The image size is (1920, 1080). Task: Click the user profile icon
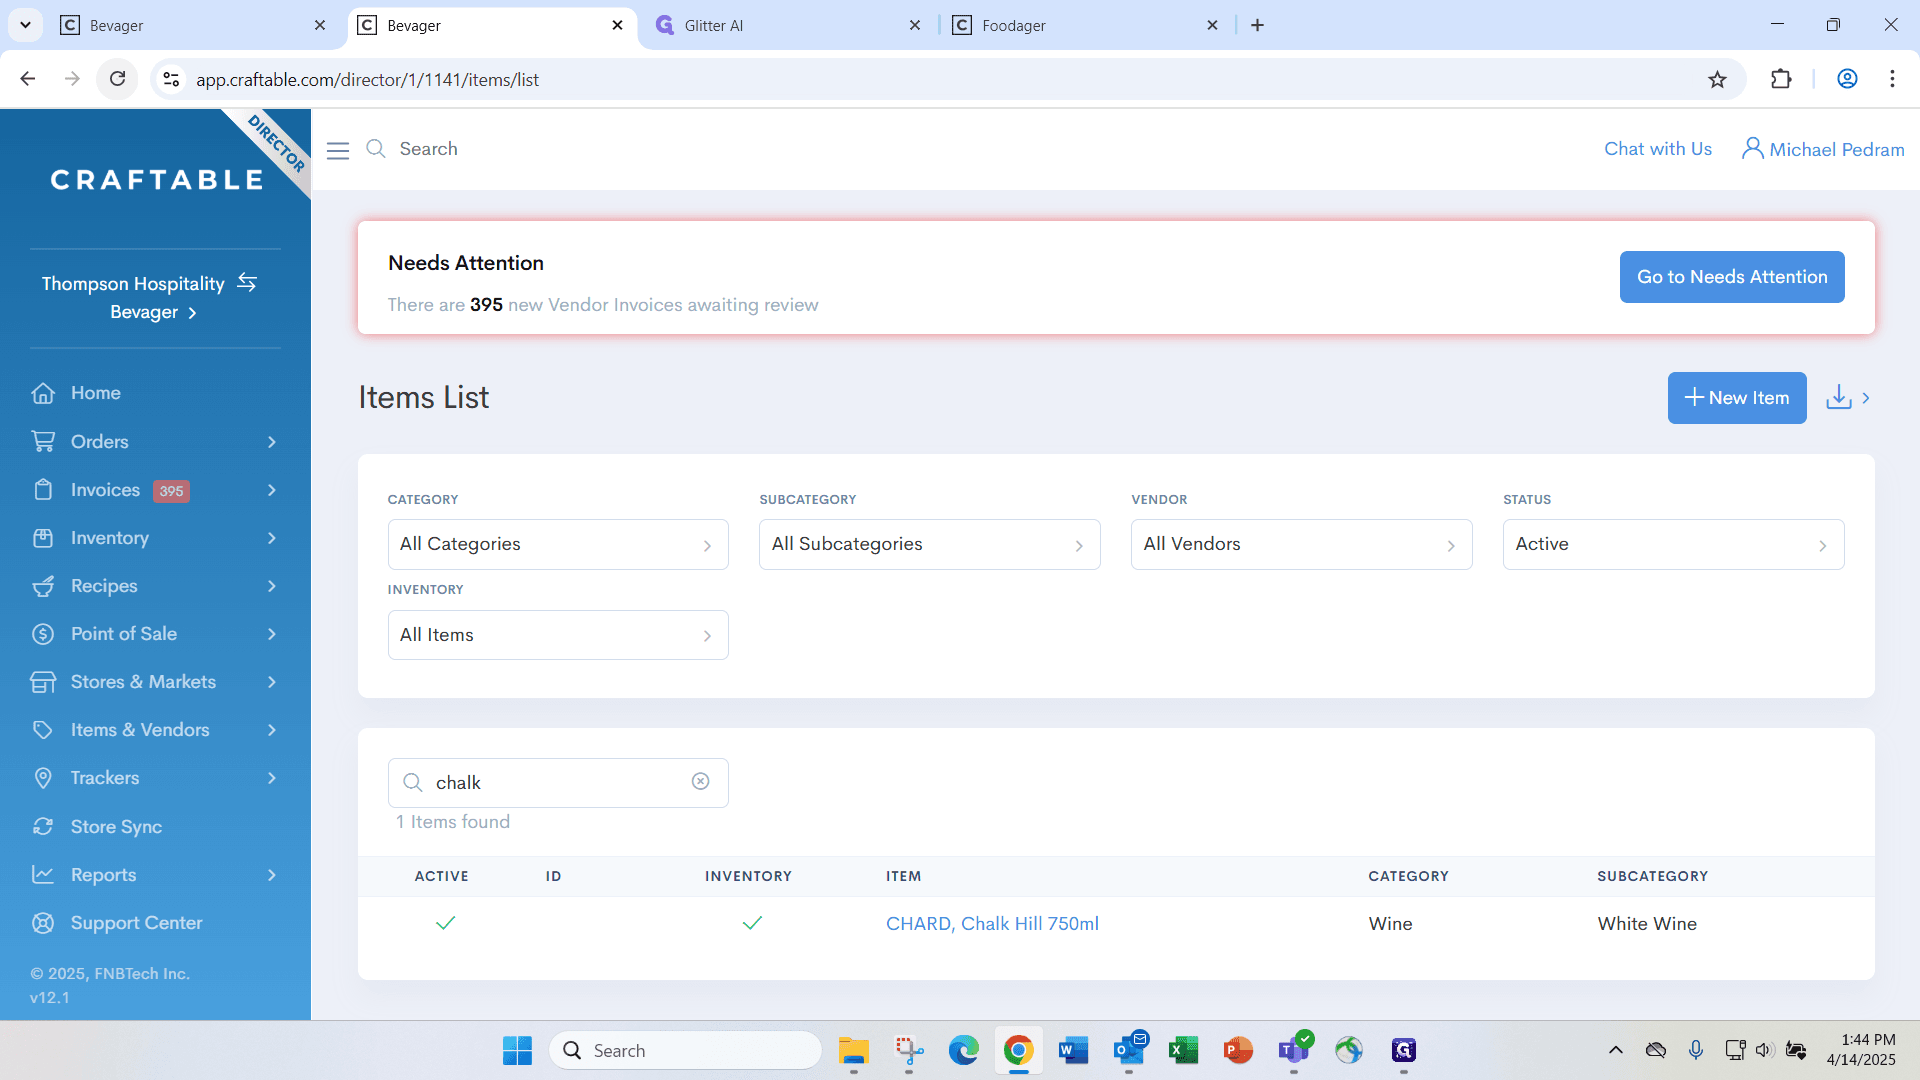(1752, 148)
